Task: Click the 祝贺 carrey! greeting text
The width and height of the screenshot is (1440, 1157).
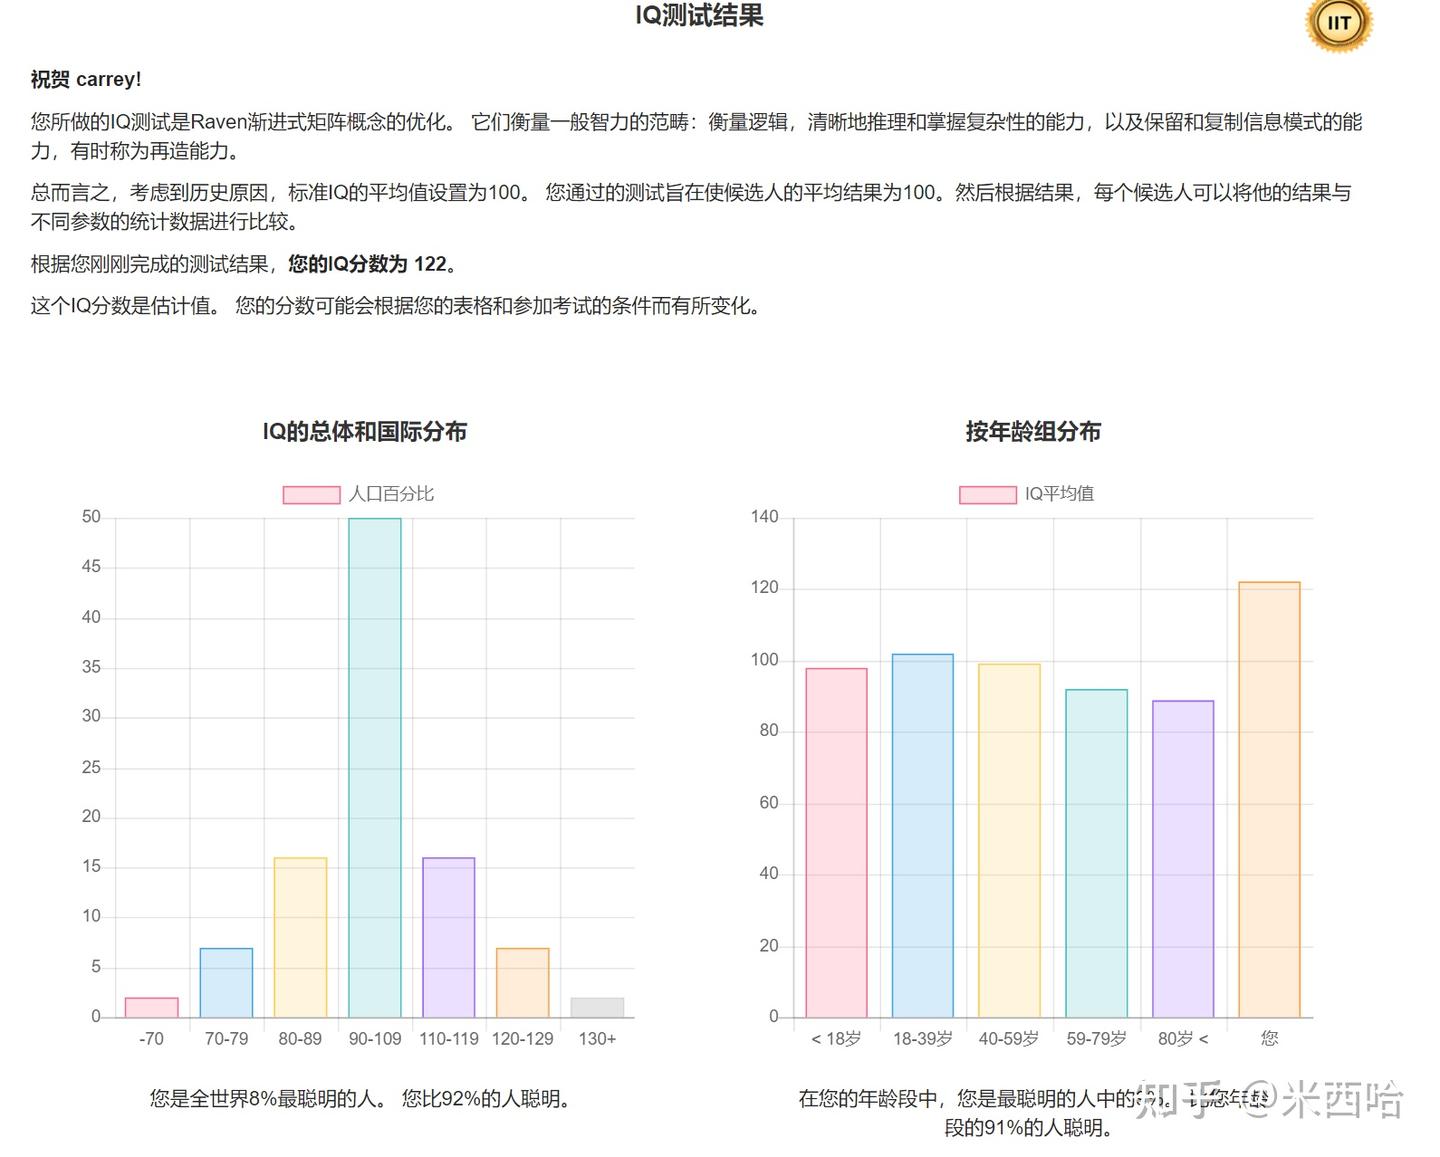Action: click(x=87, y=79)
